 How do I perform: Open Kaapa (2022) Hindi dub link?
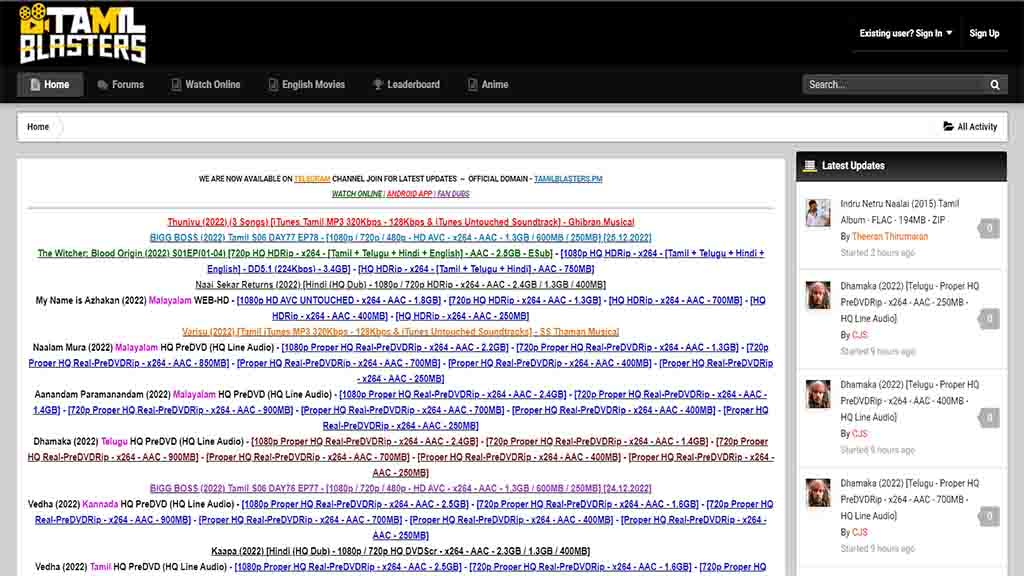[x=400, y=551]
